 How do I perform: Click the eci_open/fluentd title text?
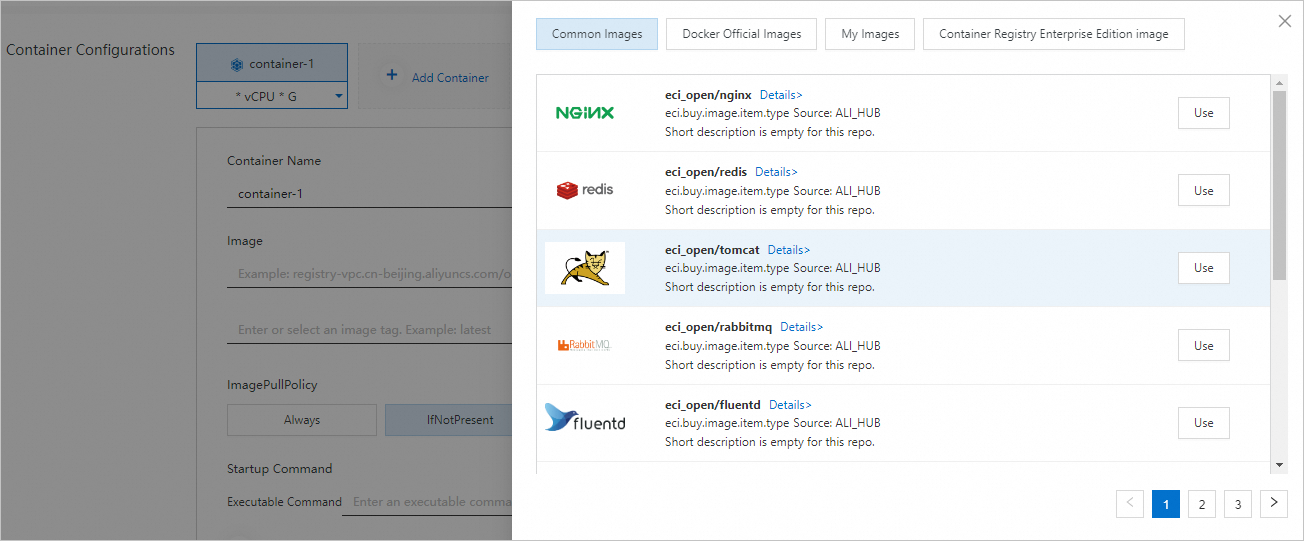(713, 405)
